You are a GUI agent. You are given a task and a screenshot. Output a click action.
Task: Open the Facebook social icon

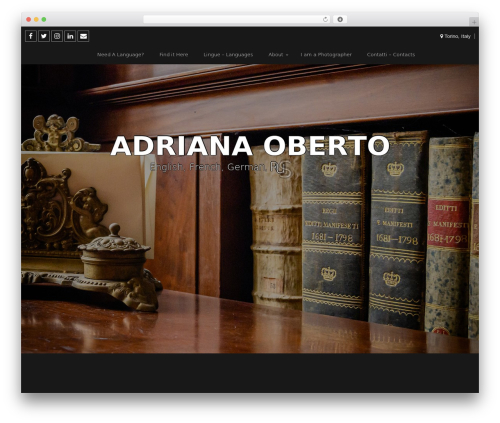click(31, 36)
